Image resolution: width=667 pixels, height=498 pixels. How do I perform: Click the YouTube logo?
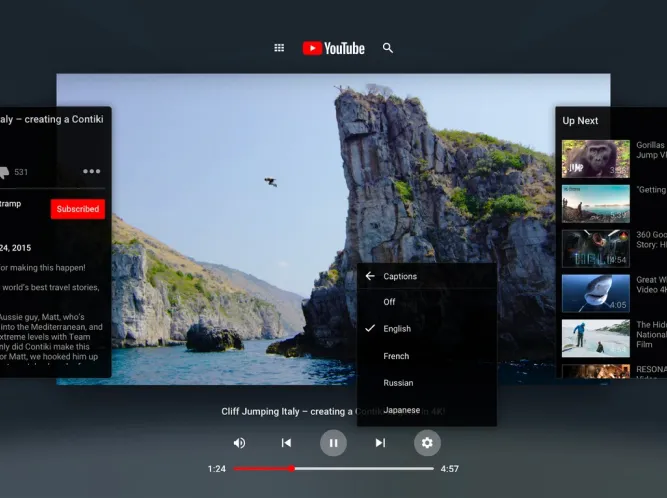click(x=334, y=48)
